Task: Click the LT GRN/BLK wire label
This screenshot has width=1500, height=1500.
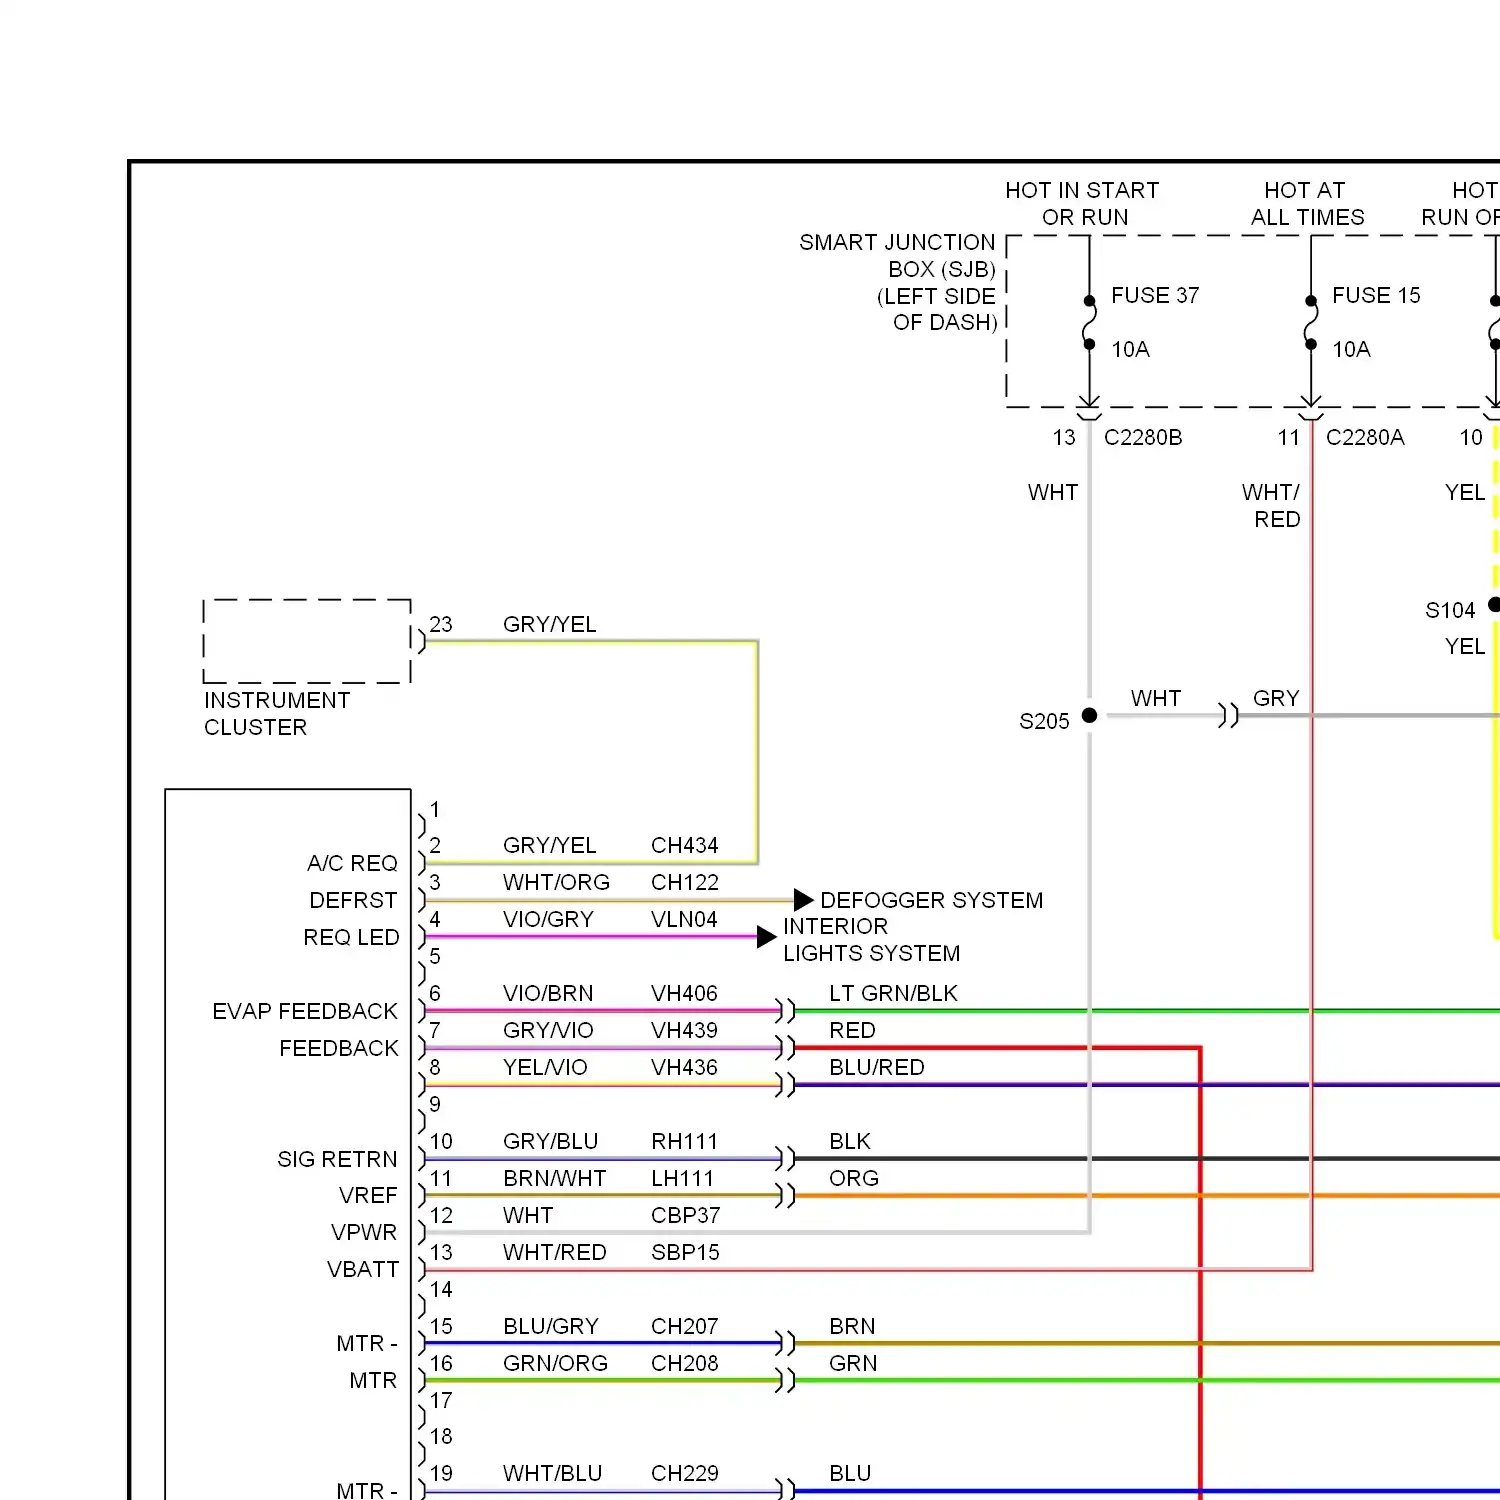Action: (x=893, y=993)
